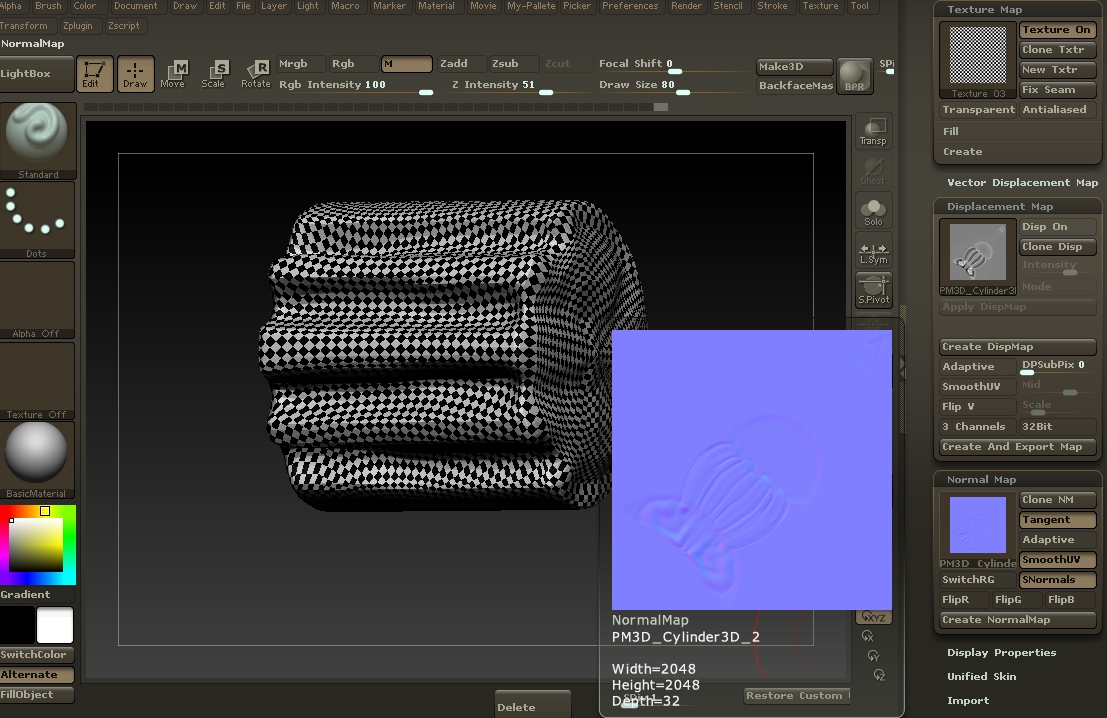This screenshot has width=1107, height=718.
Task: Collapse the Displacement Map section
Action: tap(1000, 207)
